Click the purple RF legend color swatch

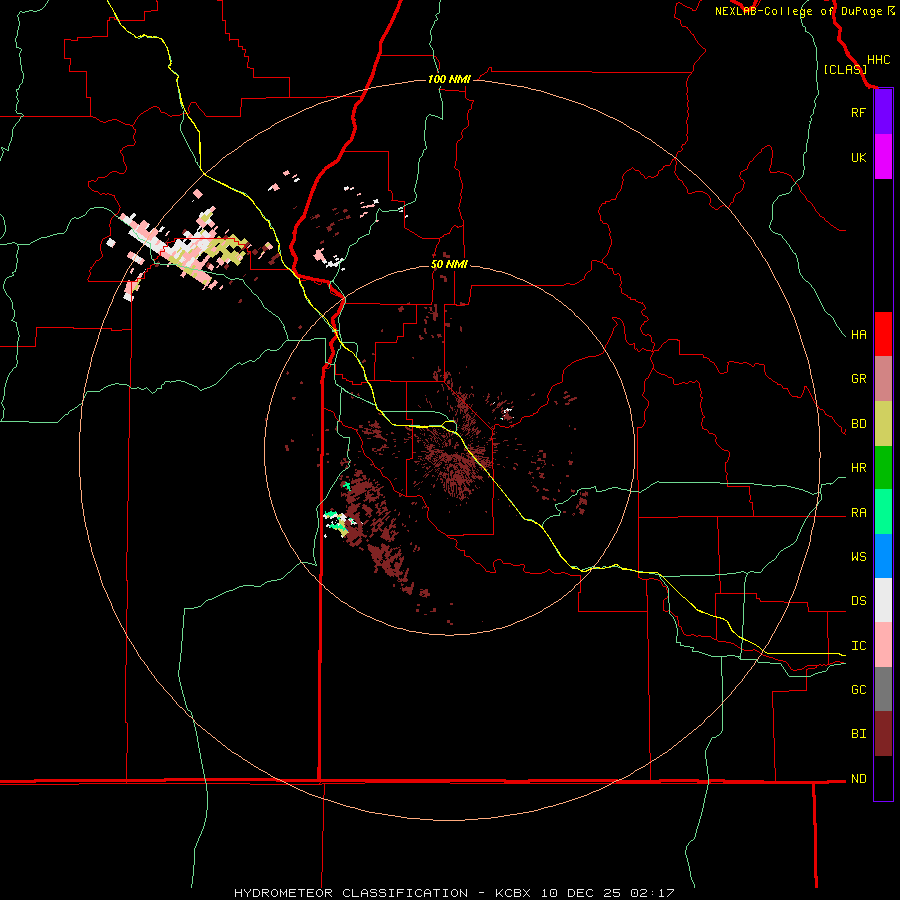[x=883, y=112]
